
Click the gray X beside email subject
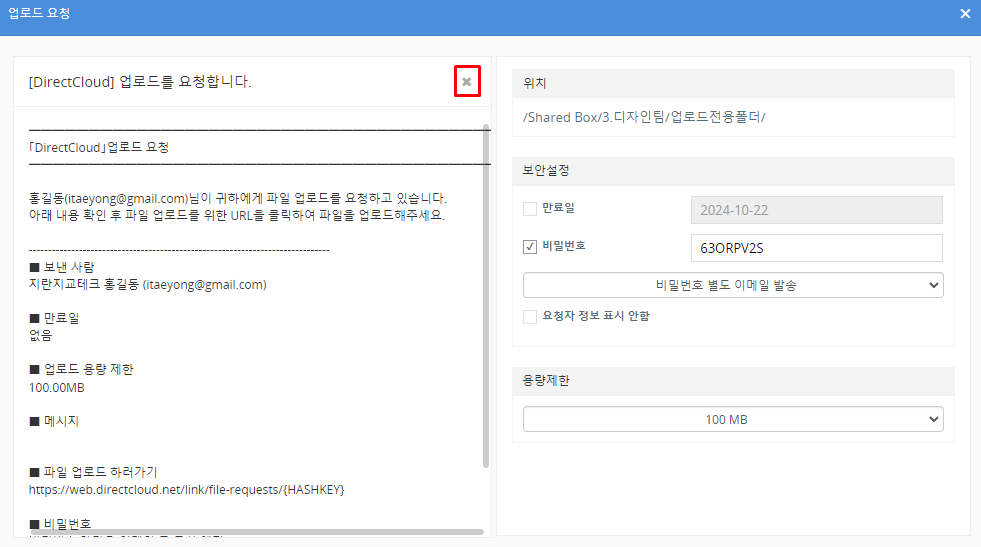[x=467, y=81]
